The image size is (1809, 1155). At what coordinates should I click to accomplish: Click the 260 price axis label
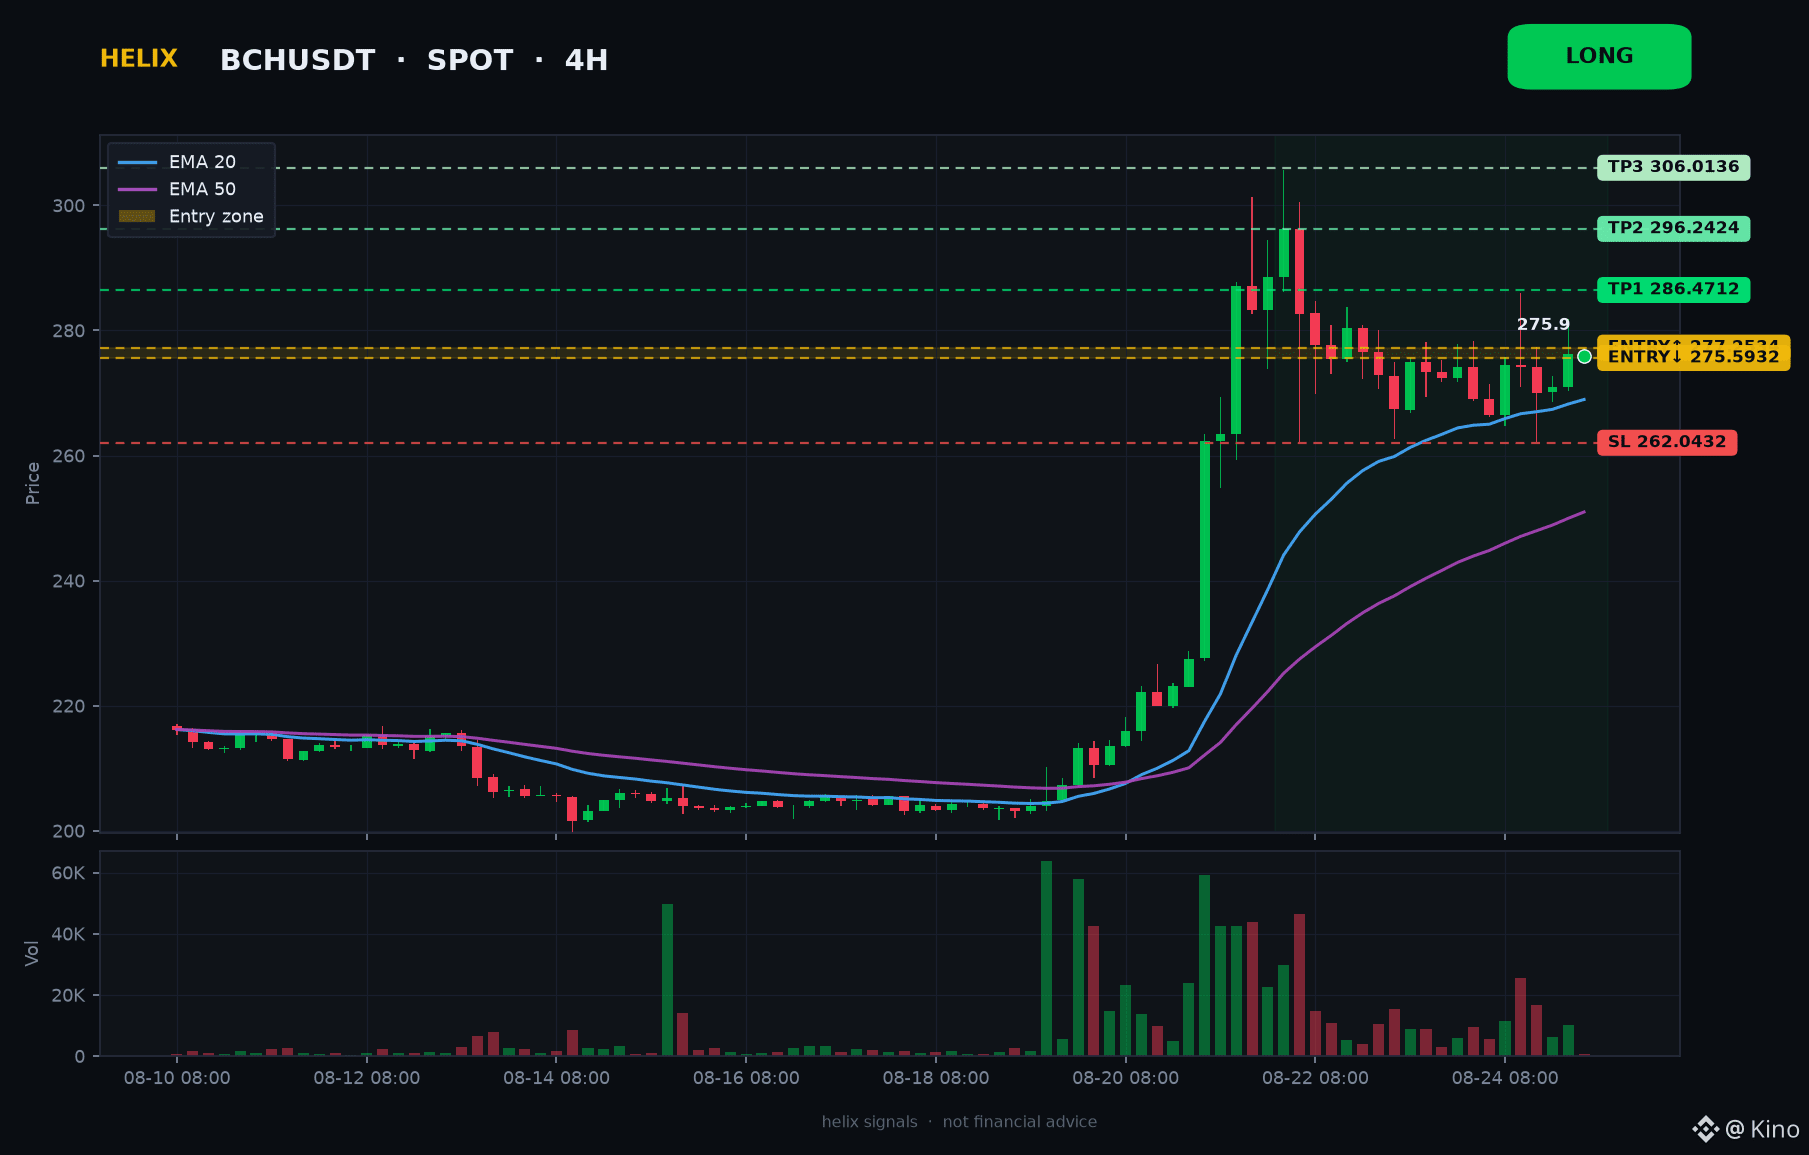tap(69, 456)
